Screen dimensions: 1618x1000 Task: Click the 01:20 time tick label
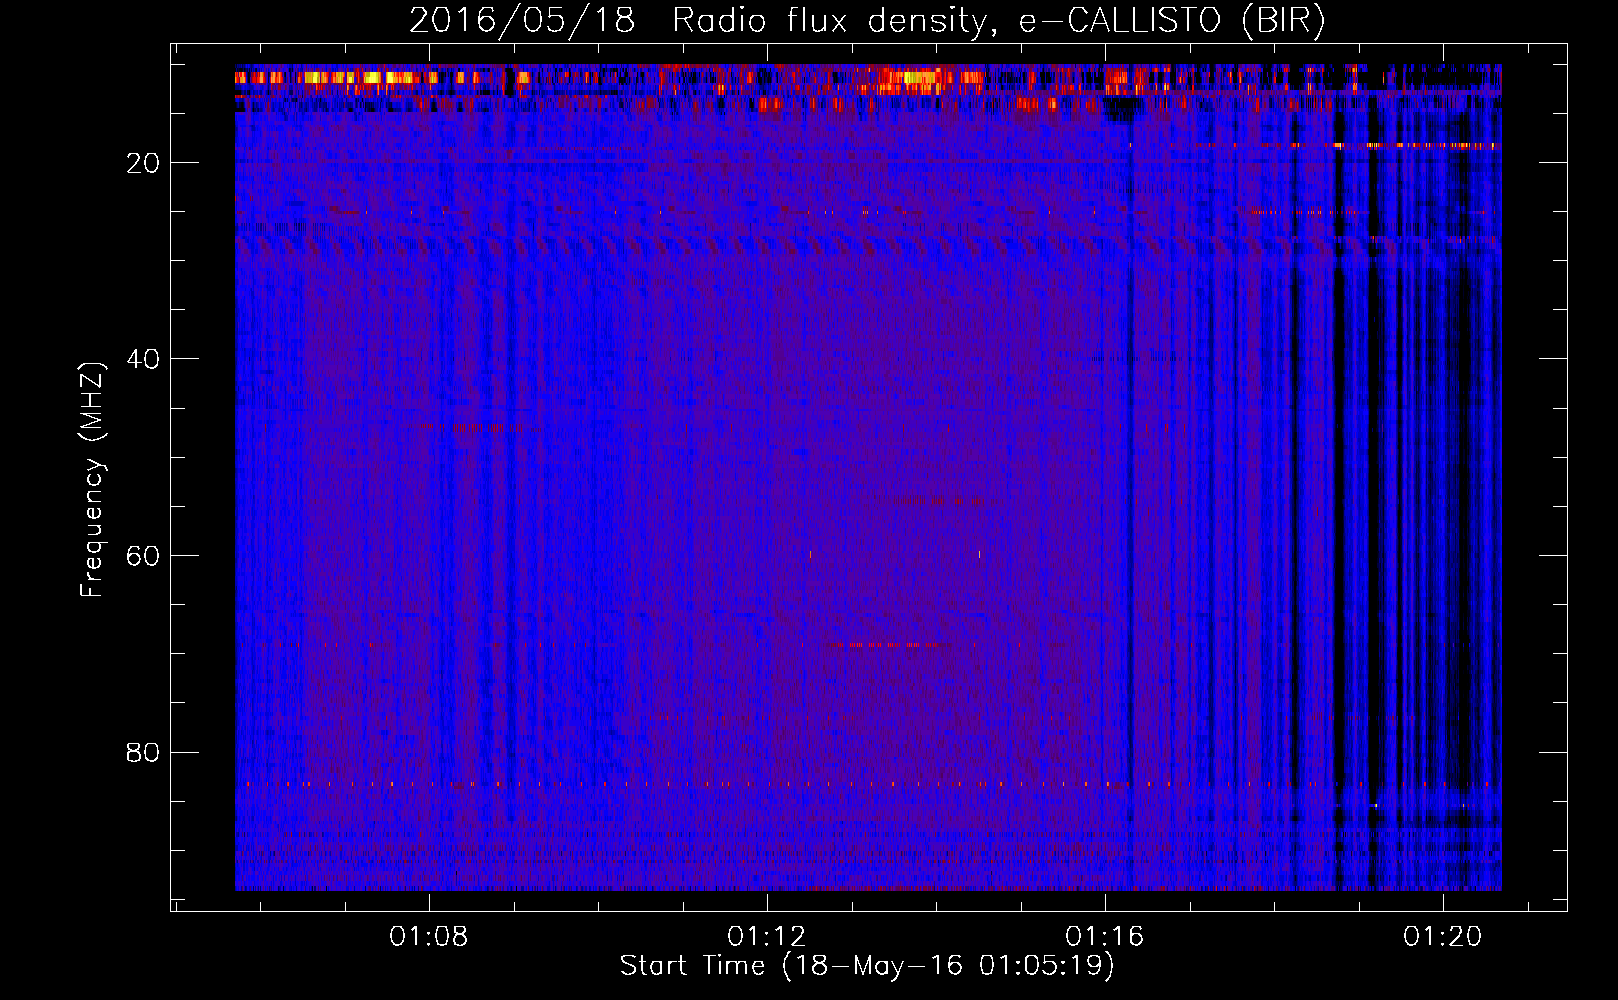click(1443, 937)
